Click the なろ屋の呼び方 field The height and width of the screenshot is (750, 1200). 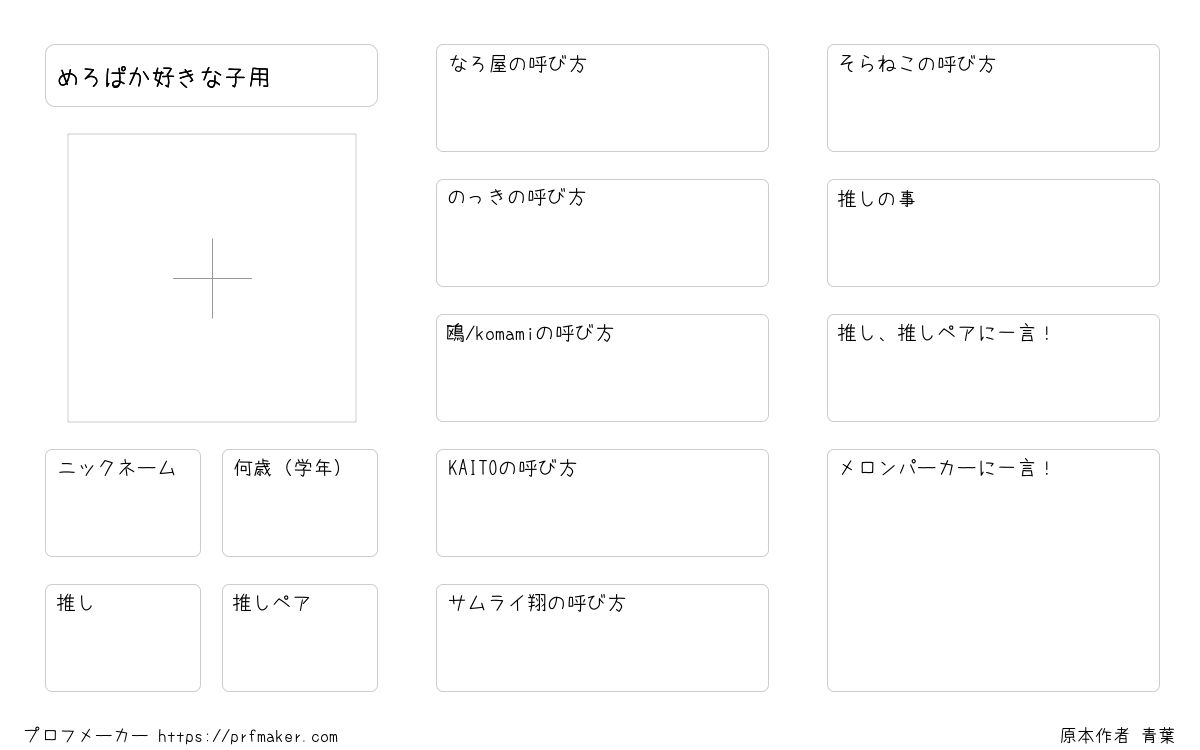pyautogui.click(x=602, y=98)
